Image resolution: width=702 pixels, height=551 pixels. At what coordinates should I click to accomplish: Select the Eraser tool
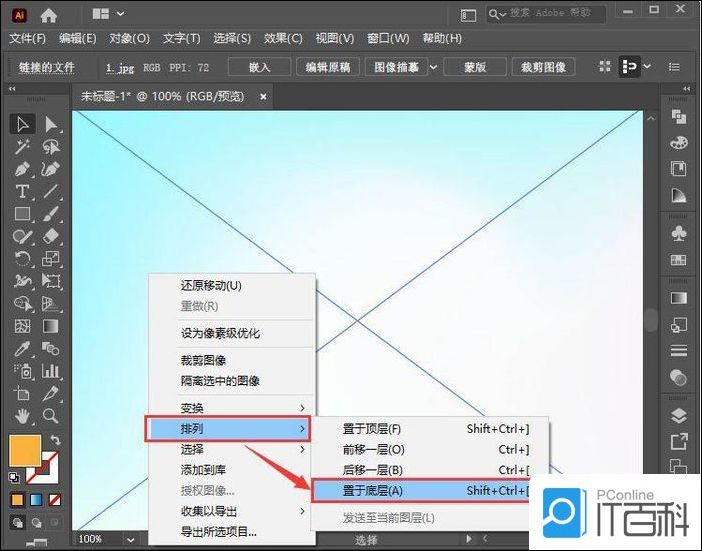51,236
